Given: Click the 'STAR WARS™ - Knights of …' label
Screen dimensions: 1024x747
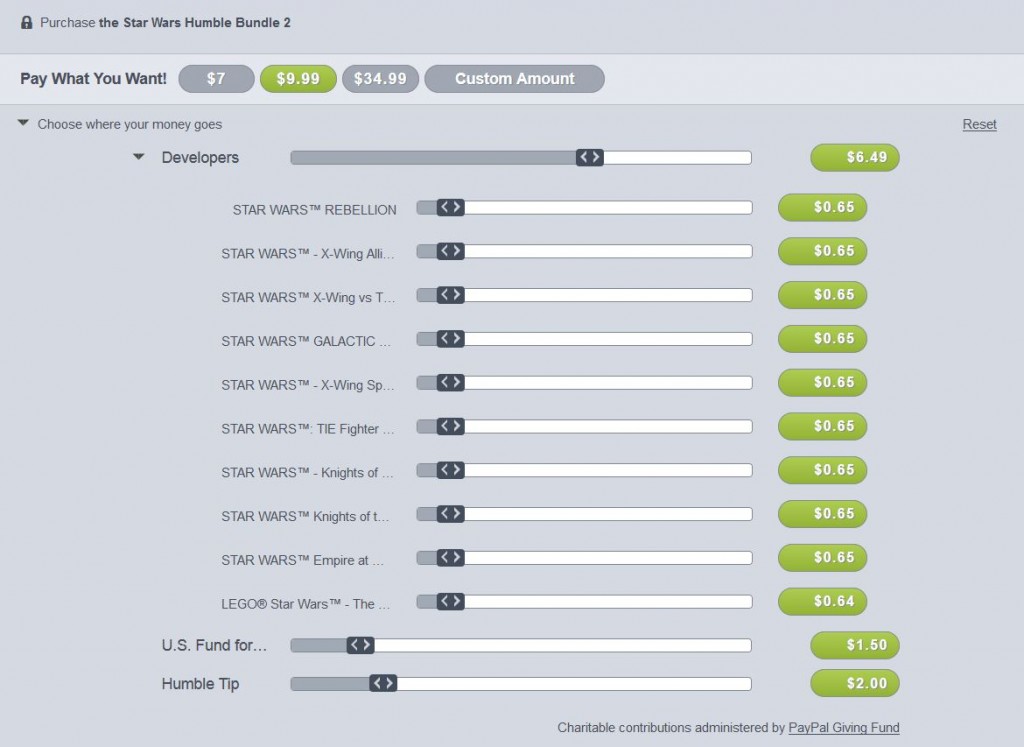Looking at the screenshot, I should point(307,472).
